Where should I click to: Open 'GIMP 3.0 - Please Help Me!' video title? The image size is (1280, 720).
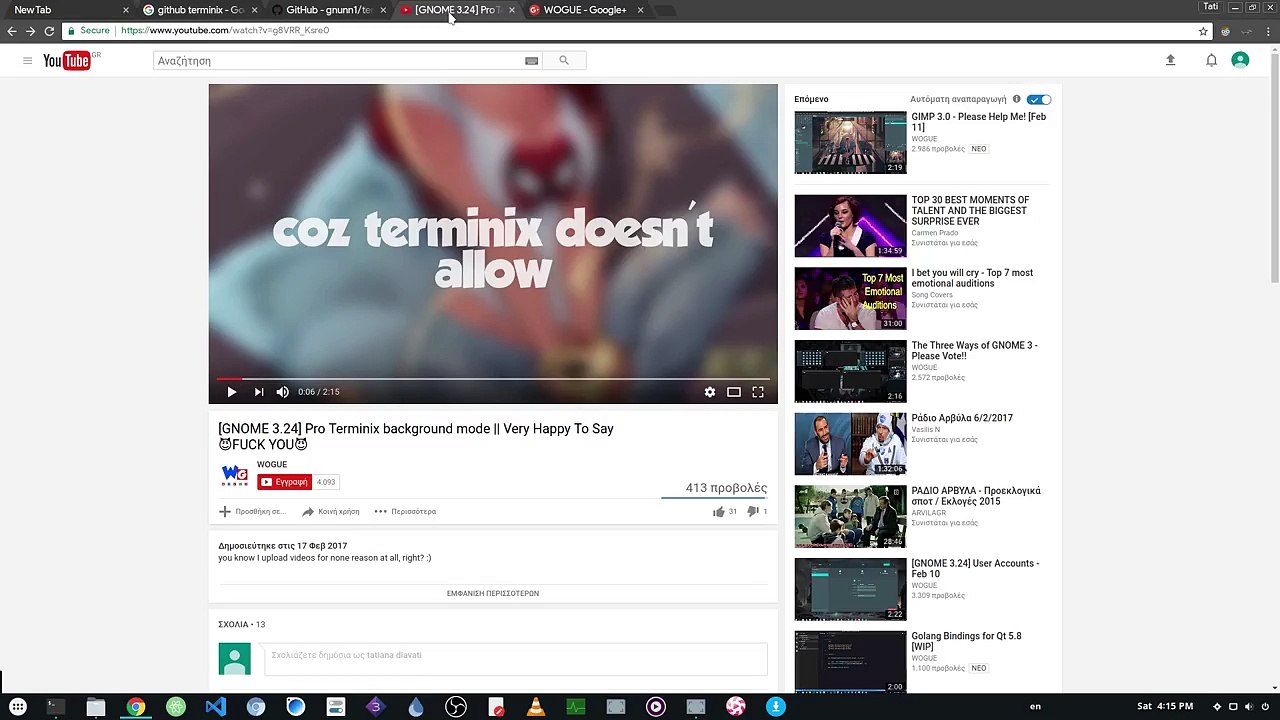click(979, 122)
